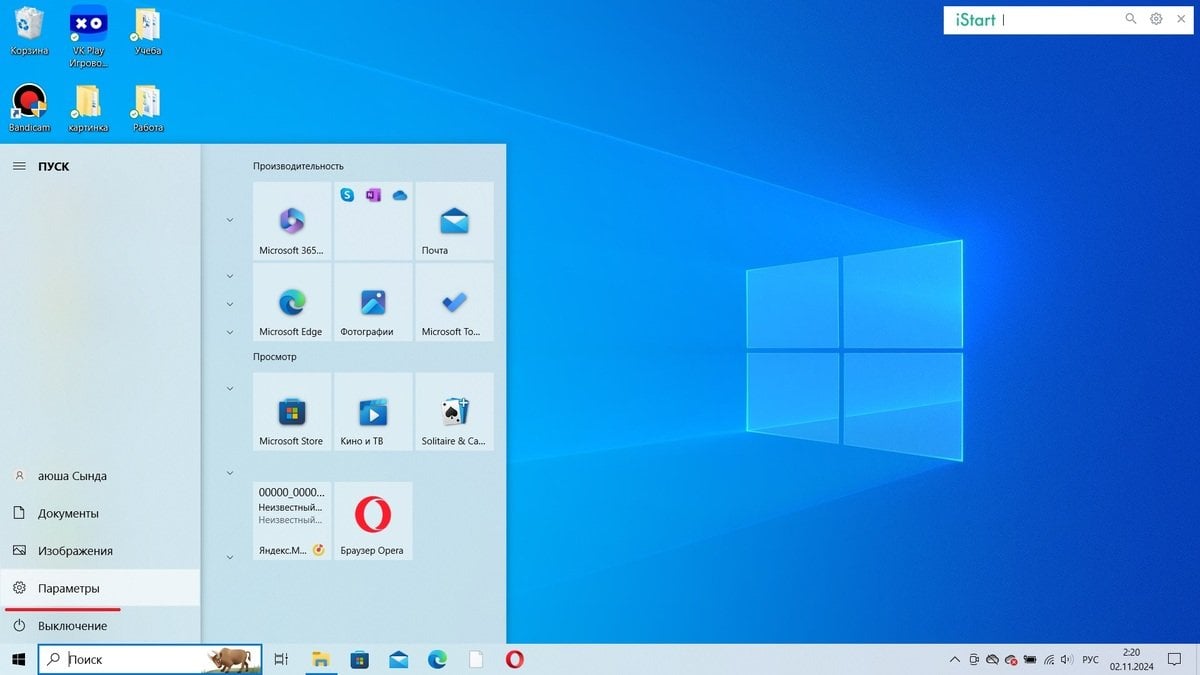Open Task View from taskbar

point(282,659)
